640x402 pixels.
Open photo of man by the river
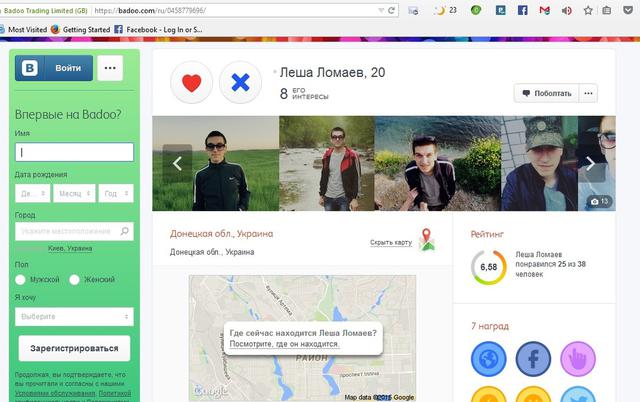point(327,164)
